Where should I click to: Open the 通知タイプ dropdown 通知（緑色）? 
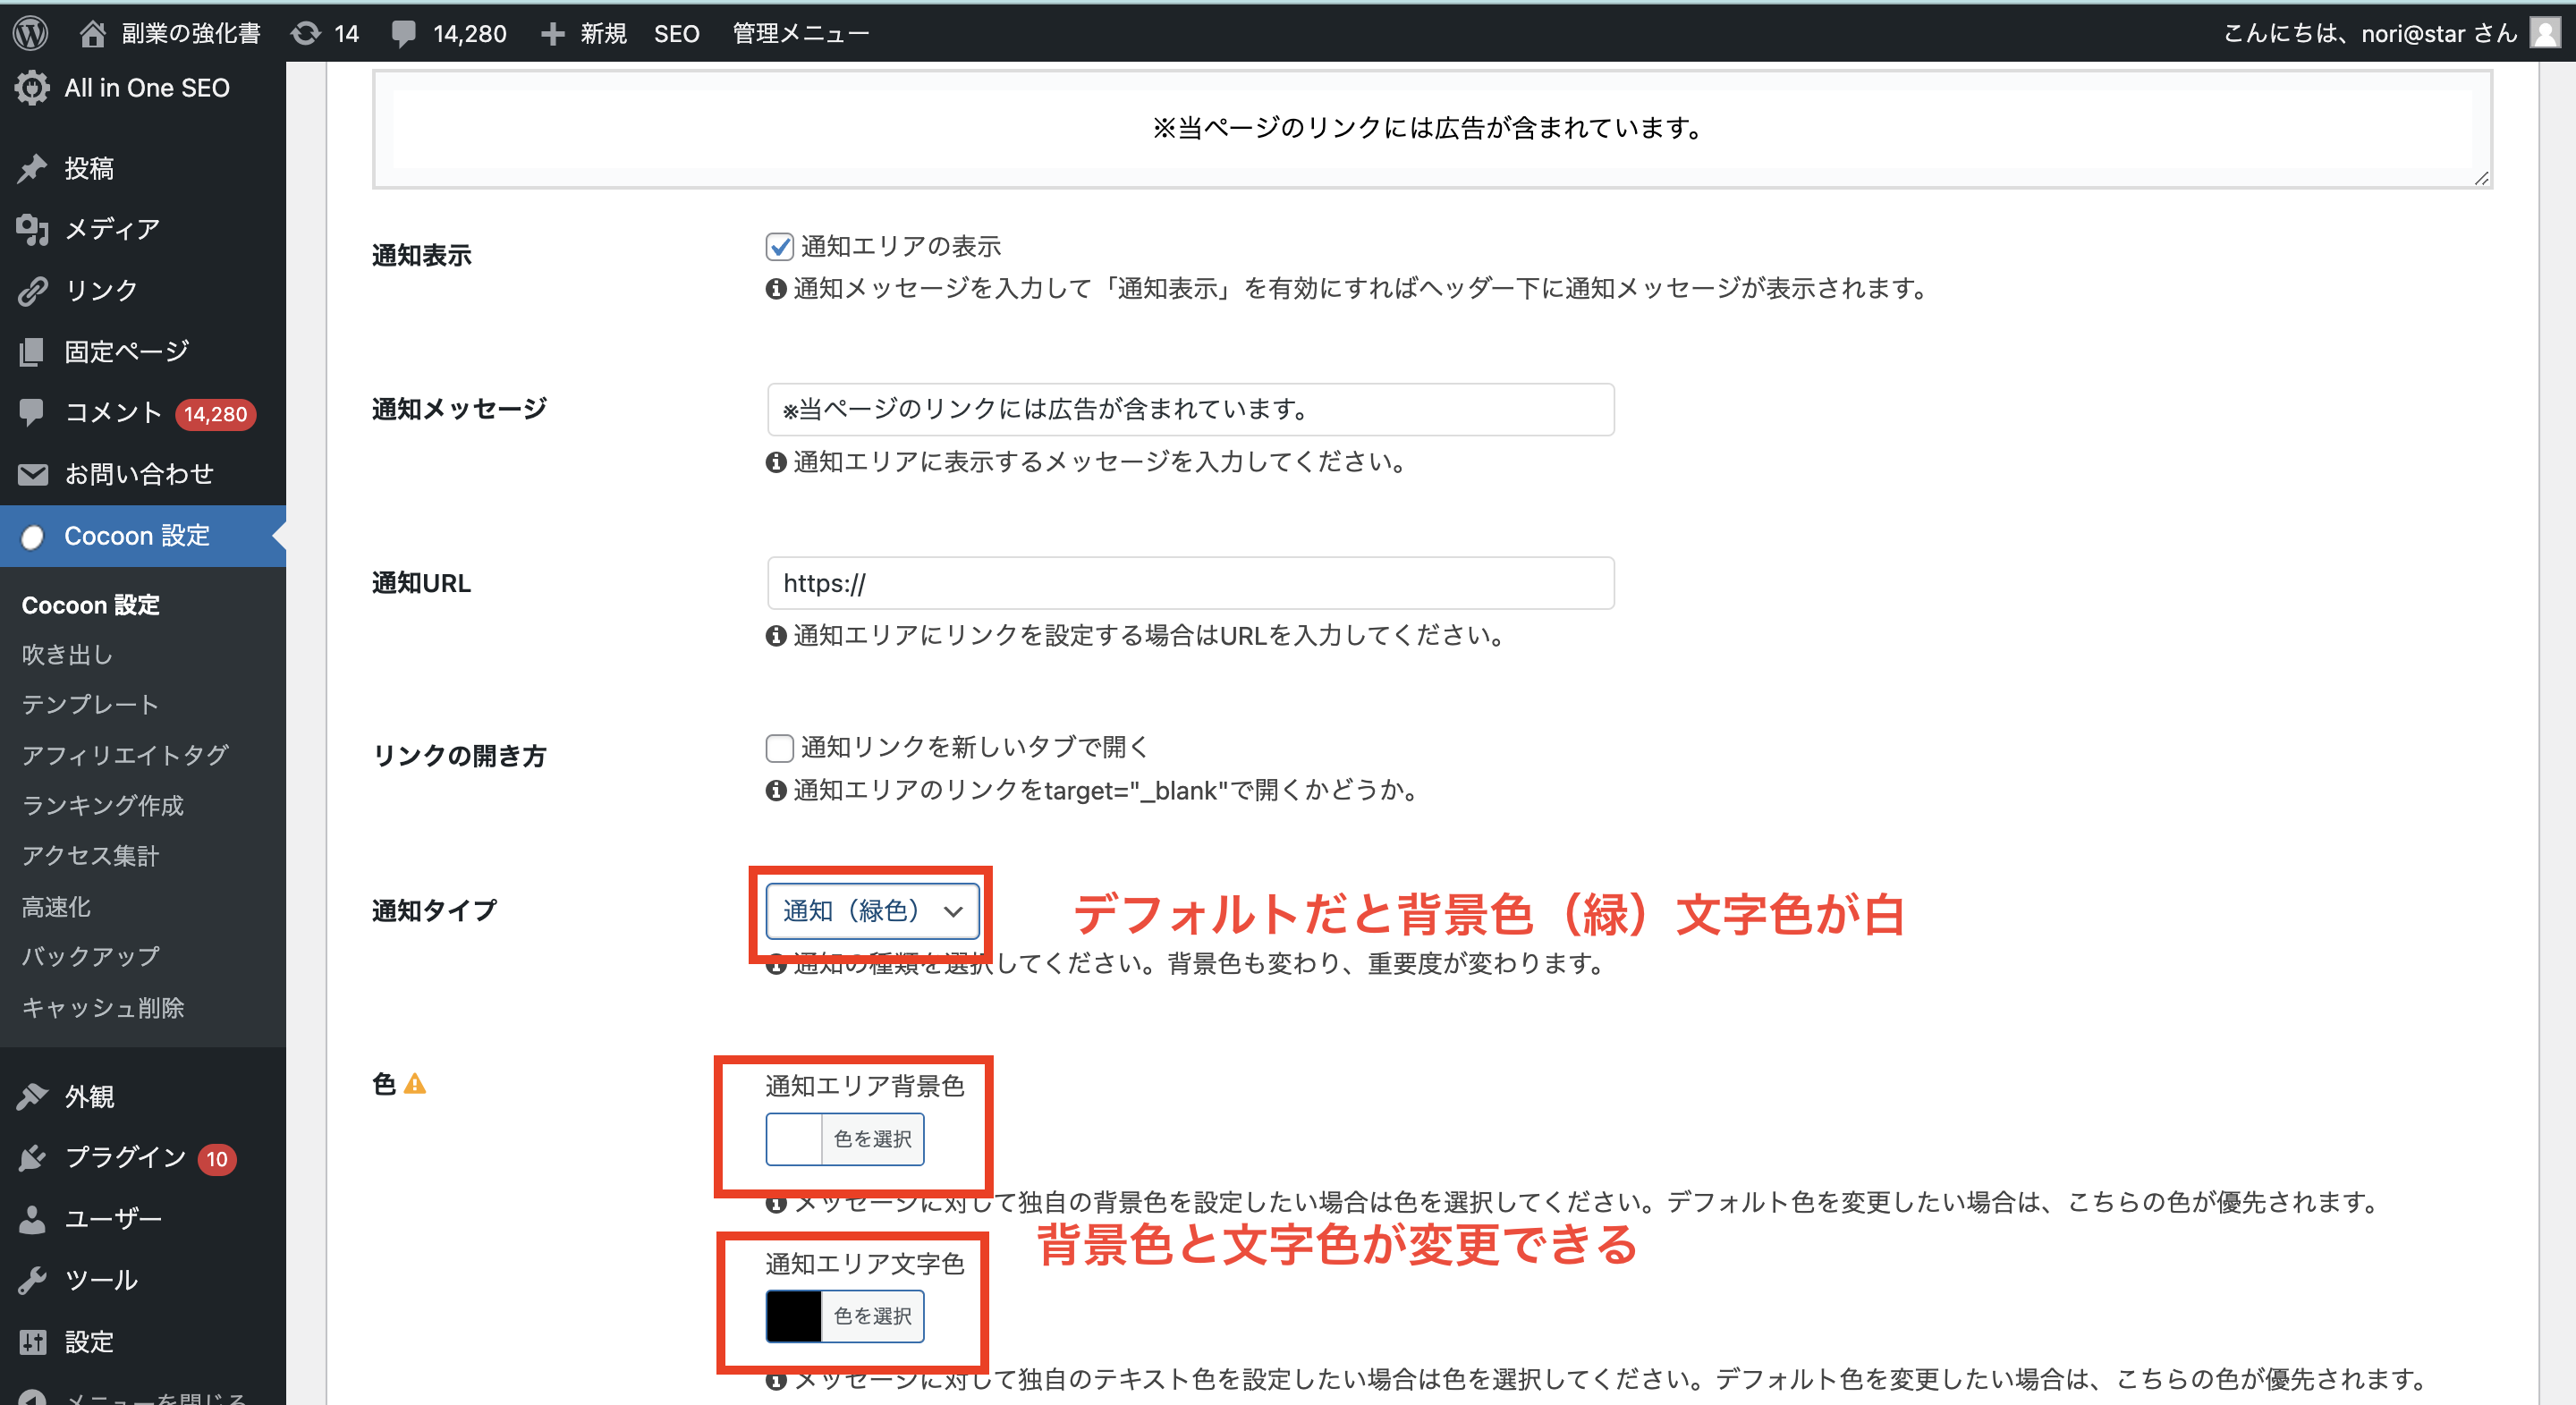pos(872,910)
